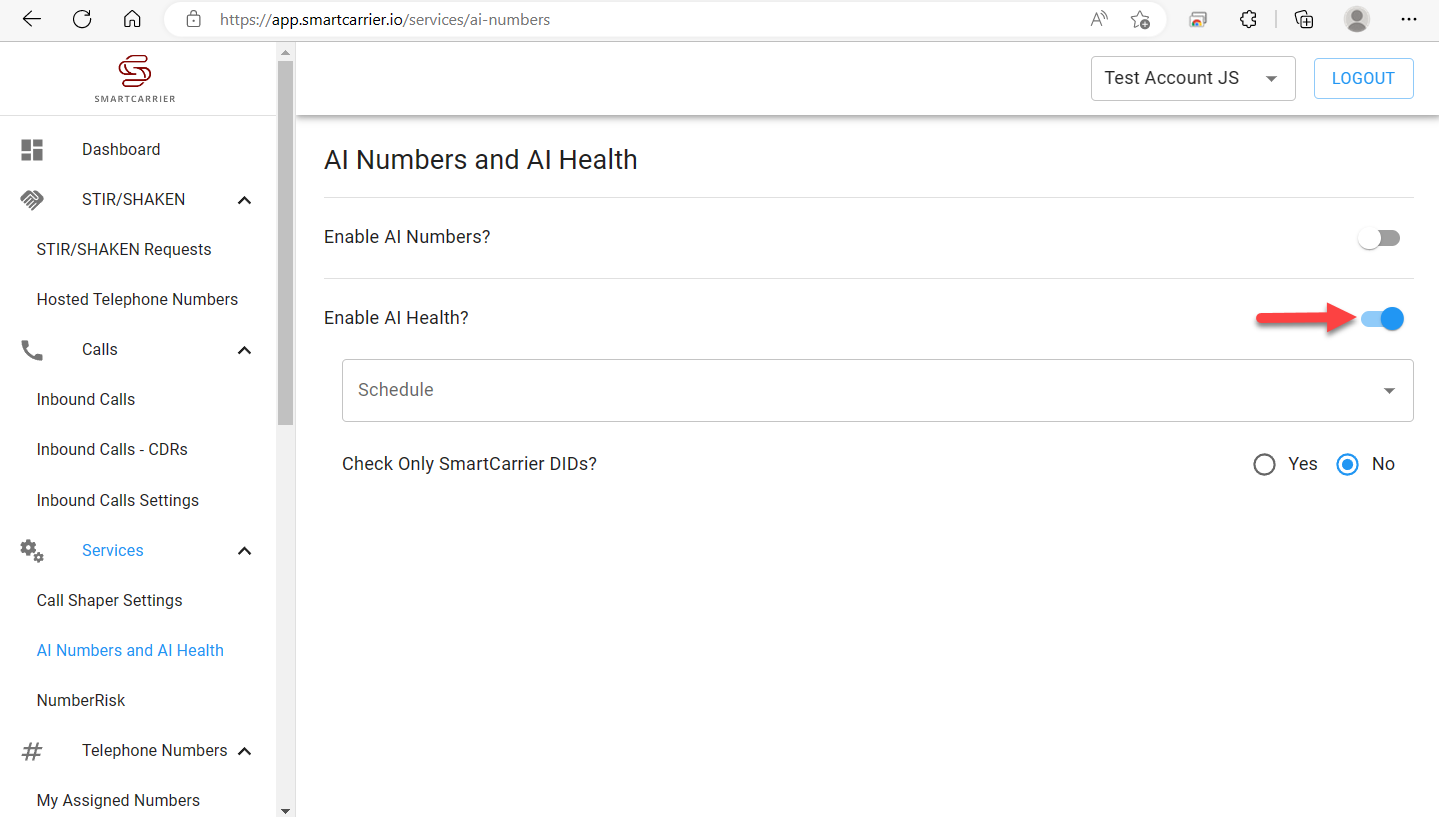
Task: Collapse the Services section chevron
Action: point(244,551)
